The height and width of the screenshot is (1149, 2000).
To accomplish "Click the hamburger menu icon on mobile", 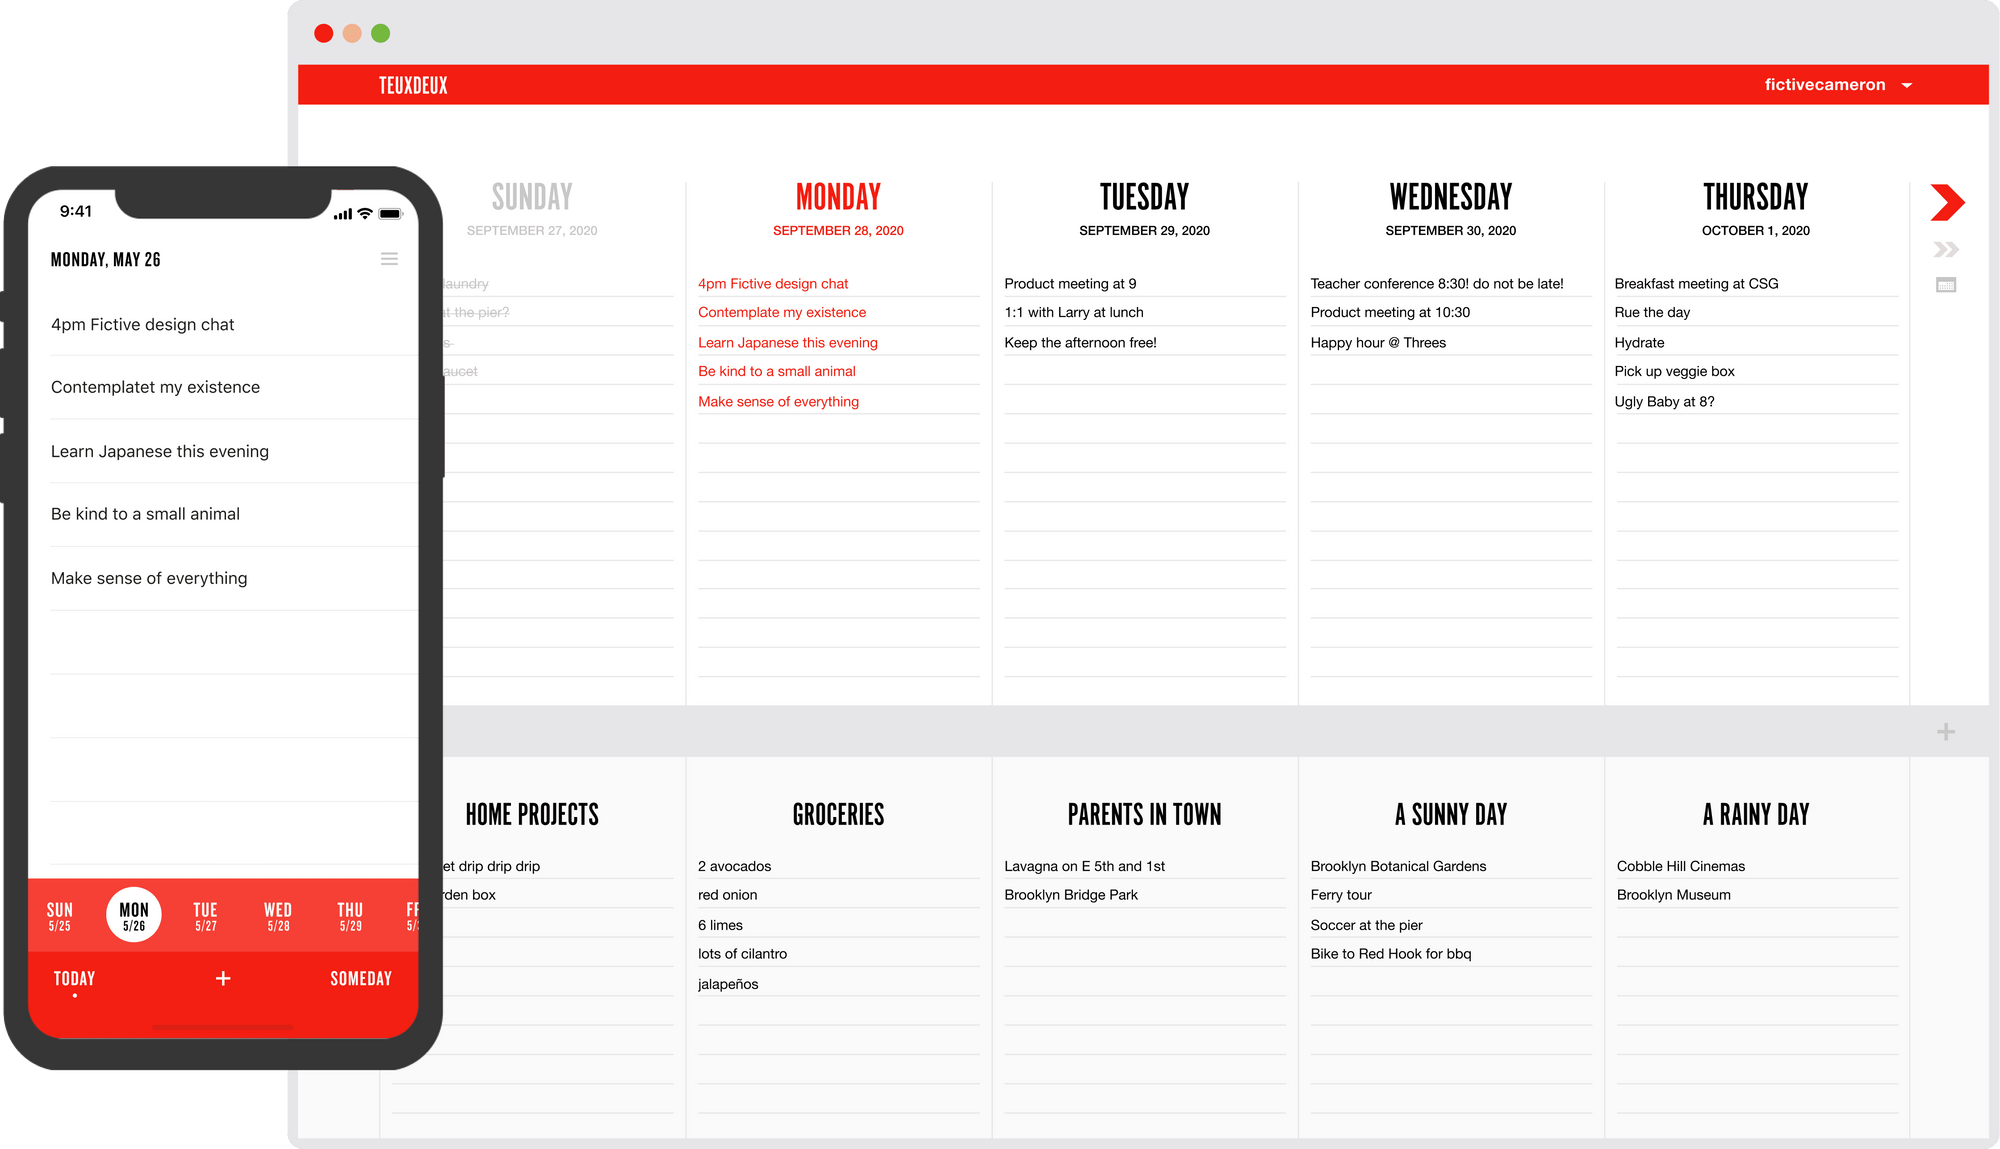I will point(389,258).
